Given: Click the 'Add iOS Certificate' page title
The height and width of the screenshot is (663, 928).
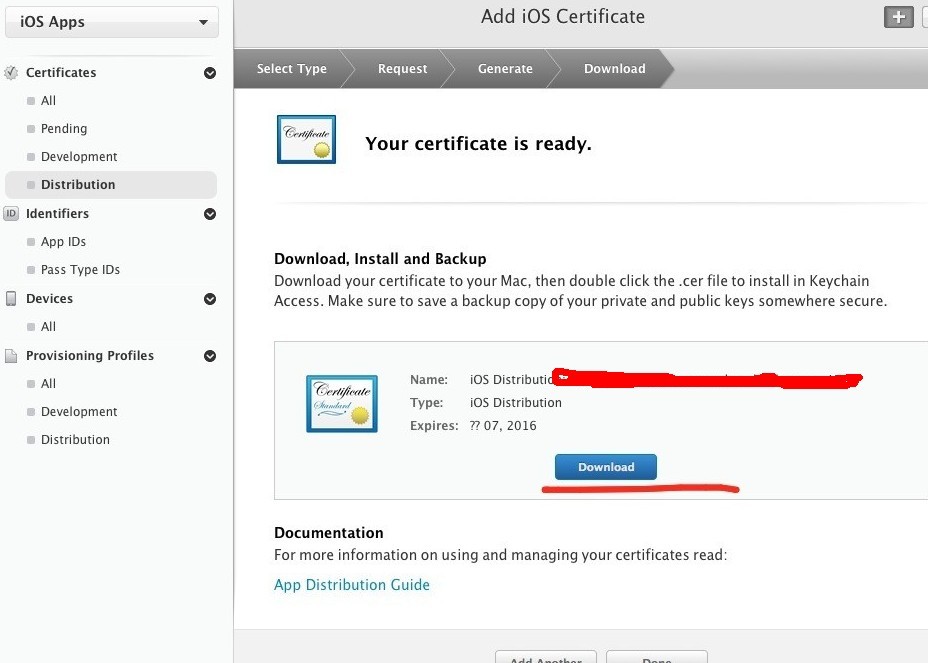Looking at the screenshot, I should click(563, 17).
